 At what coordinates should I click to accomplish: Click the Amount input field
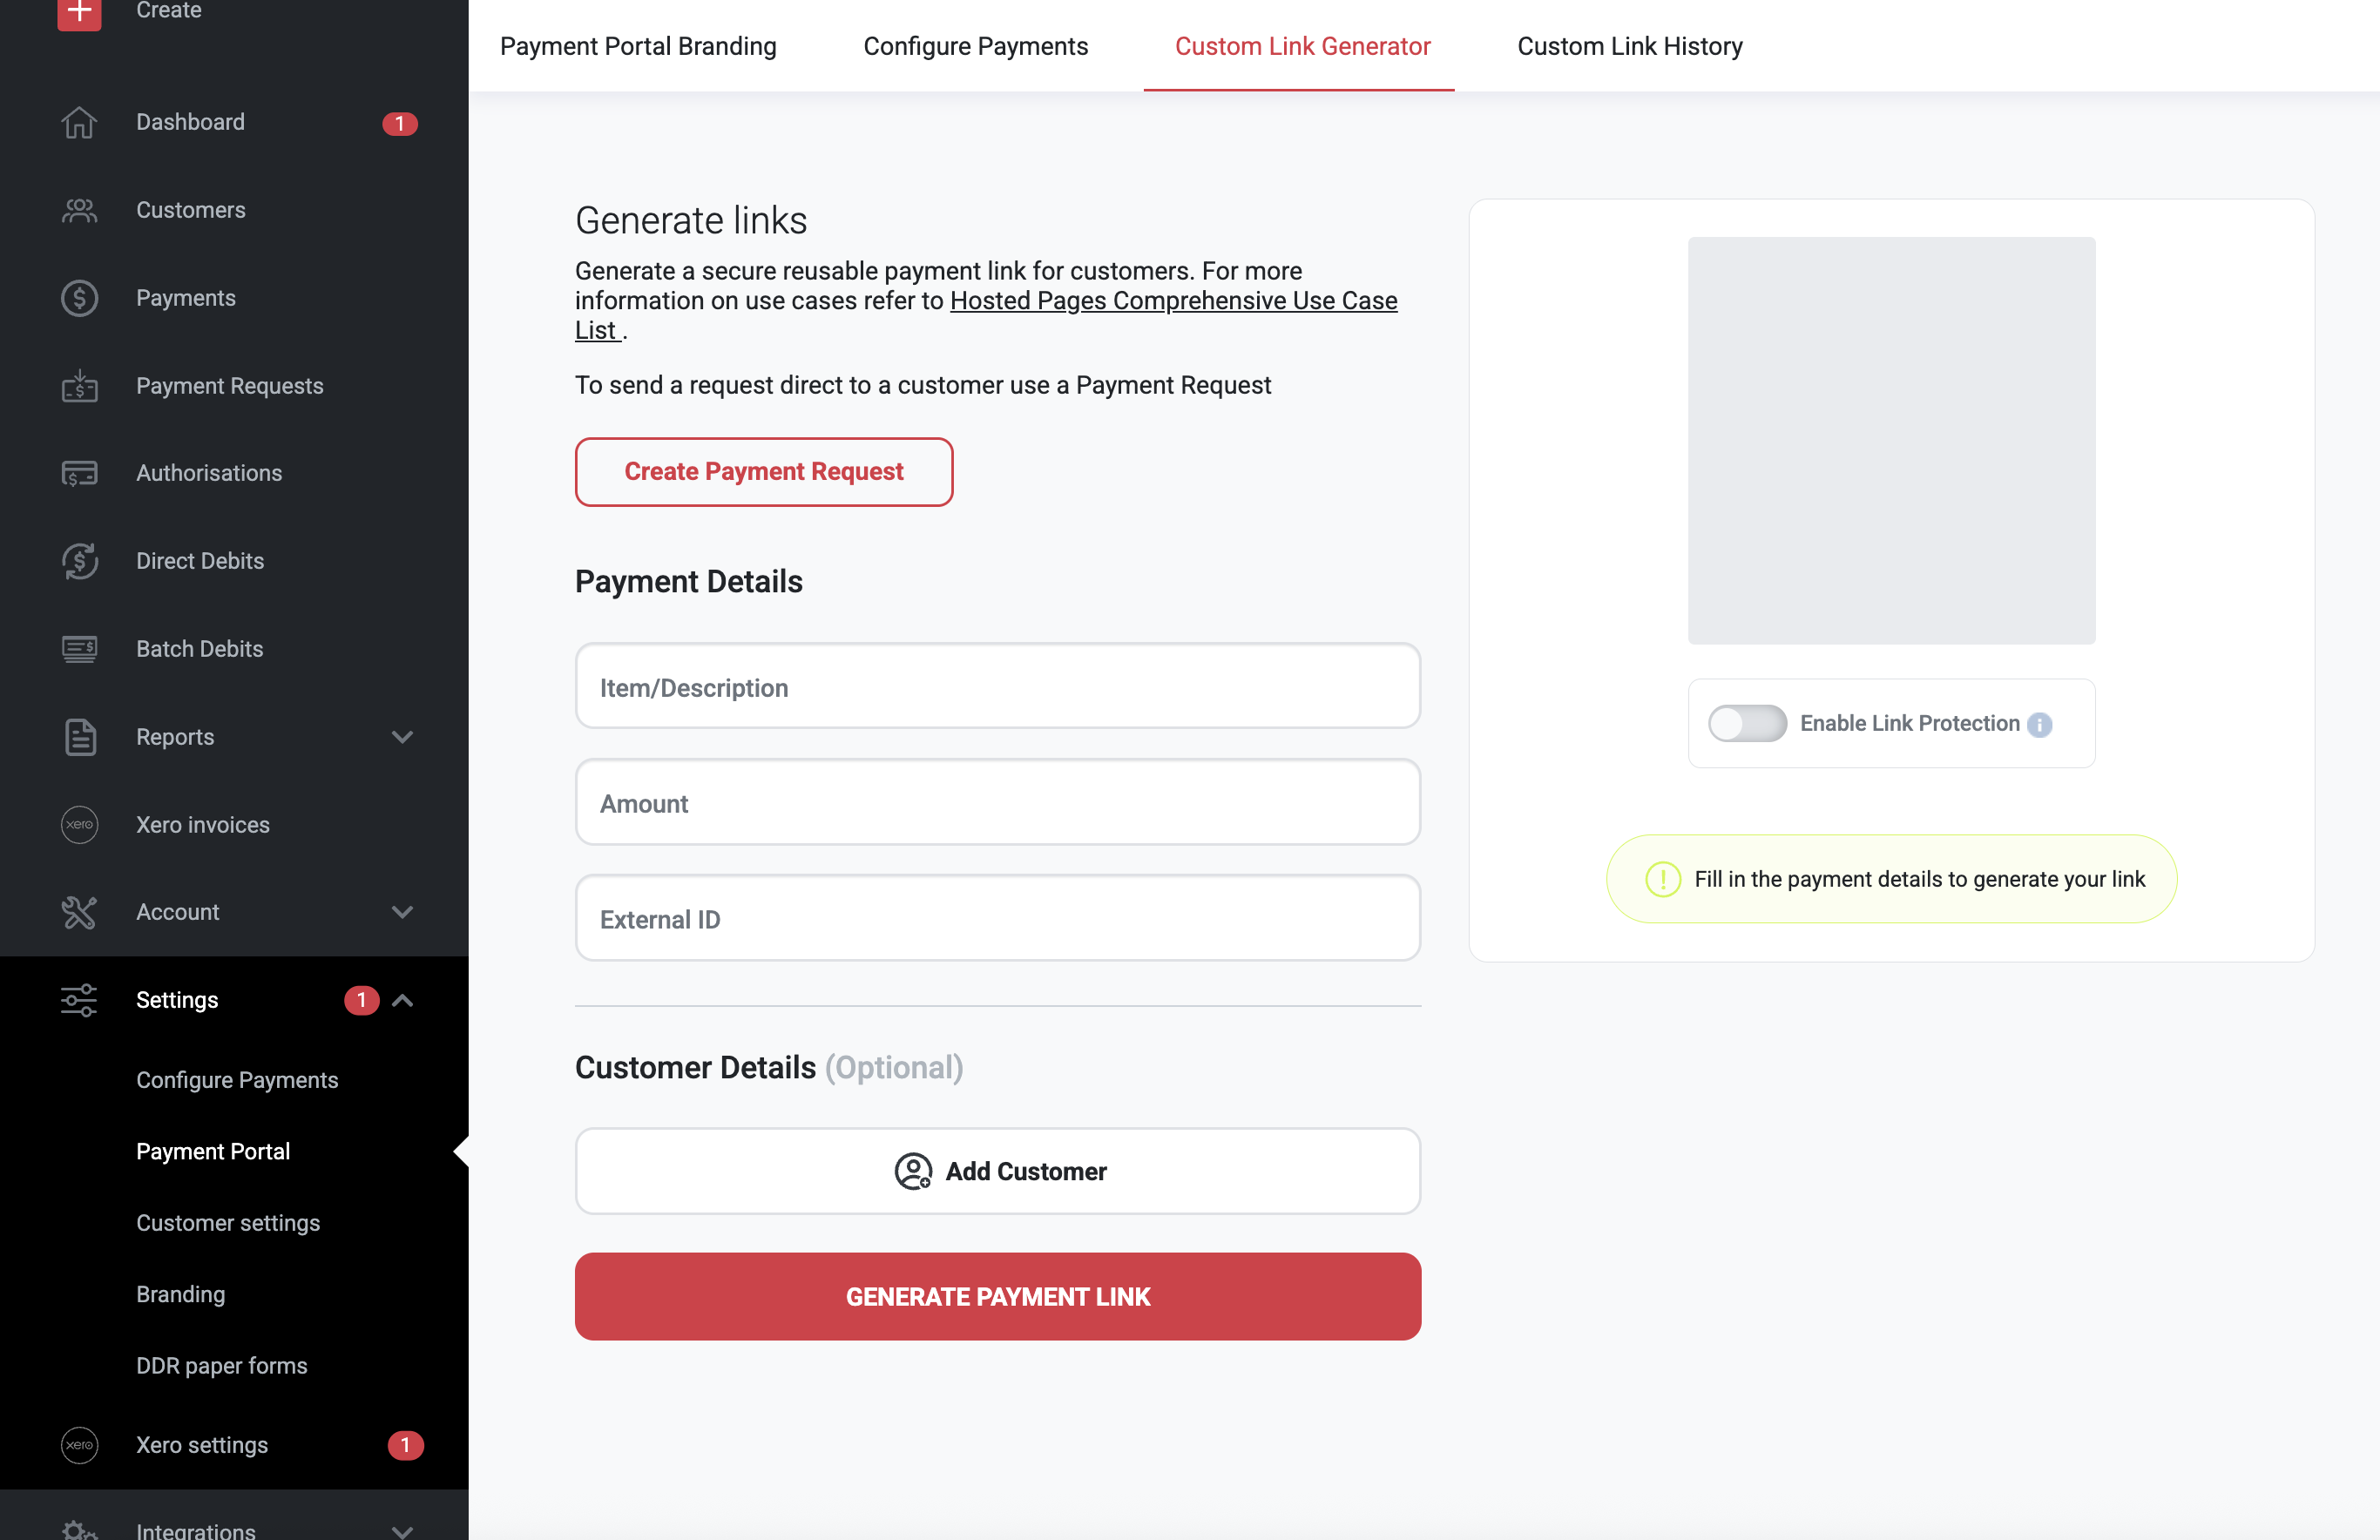click(997, 803)
